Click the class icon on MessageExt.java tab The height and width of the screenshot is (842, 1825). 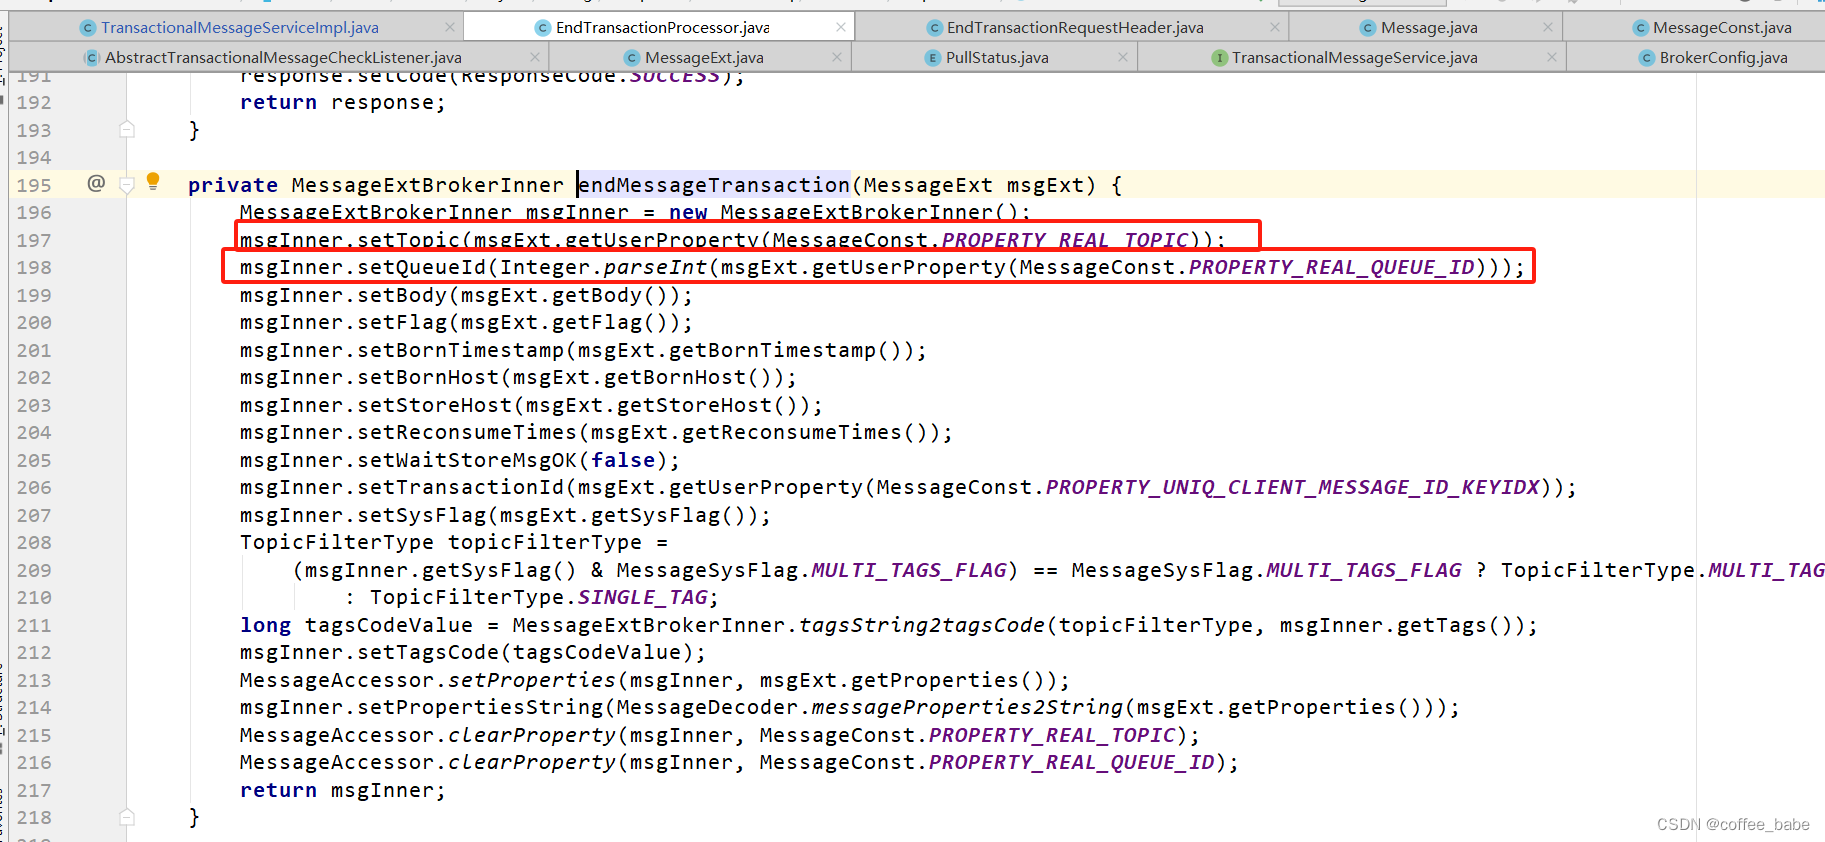click(x=632, y=58)
